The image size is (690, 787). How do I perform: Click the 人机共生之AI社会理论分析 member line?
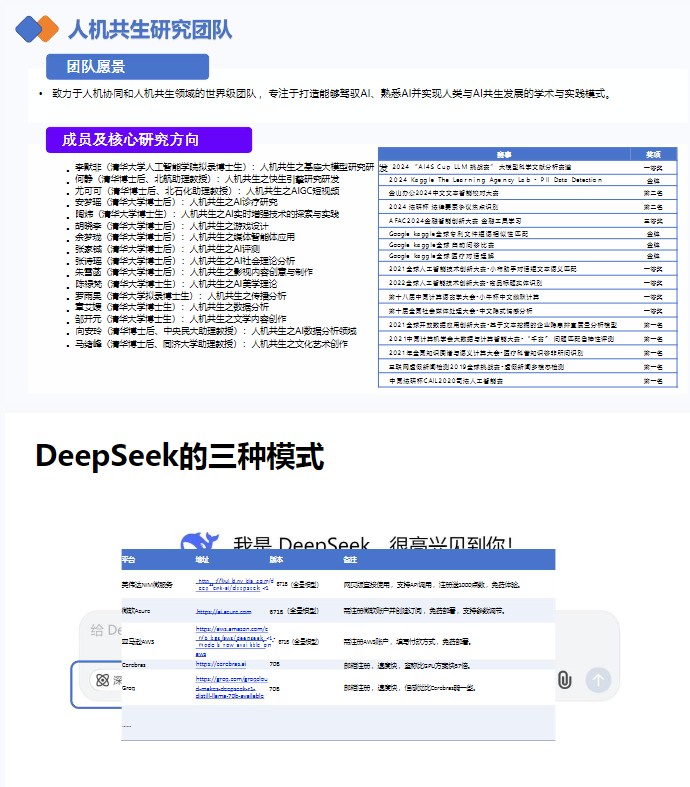(x=185, y=260)
